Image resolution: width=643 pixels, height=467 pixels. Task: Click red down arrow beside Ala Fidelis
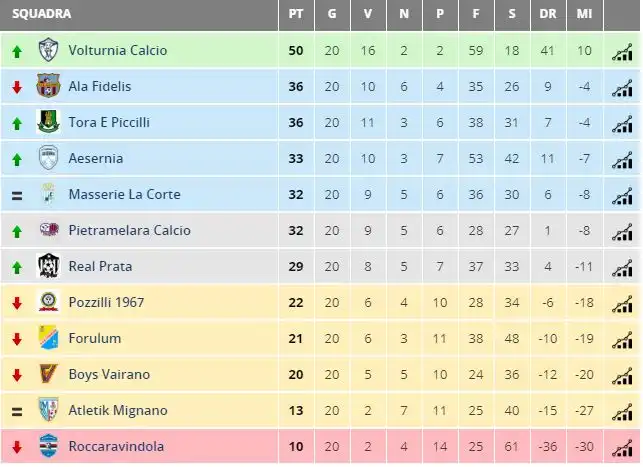click(17, 87)
